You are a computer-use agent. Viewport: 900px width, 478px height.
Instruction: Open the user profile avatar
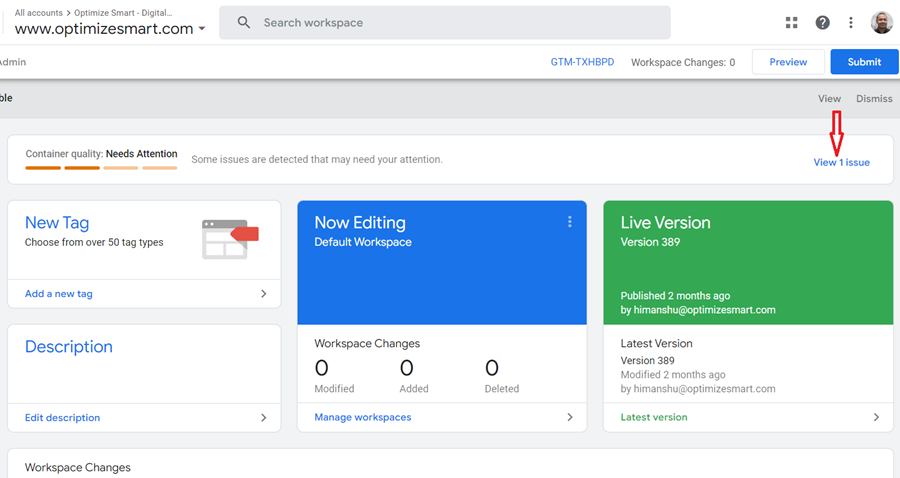881,22
